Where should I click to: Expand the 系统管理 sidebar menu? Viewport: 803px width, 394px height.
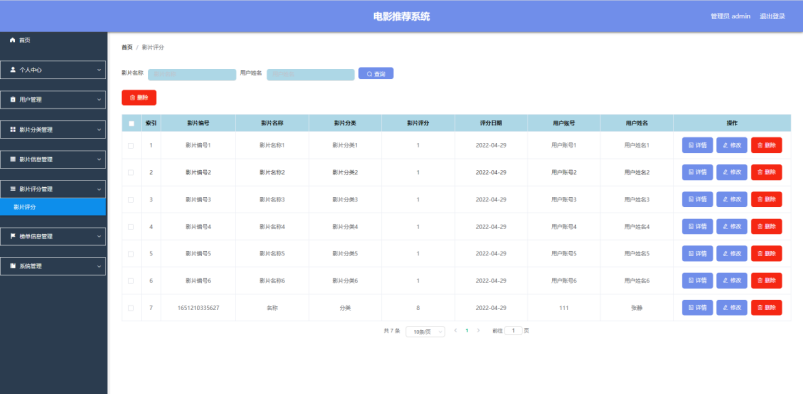(53, 266)
